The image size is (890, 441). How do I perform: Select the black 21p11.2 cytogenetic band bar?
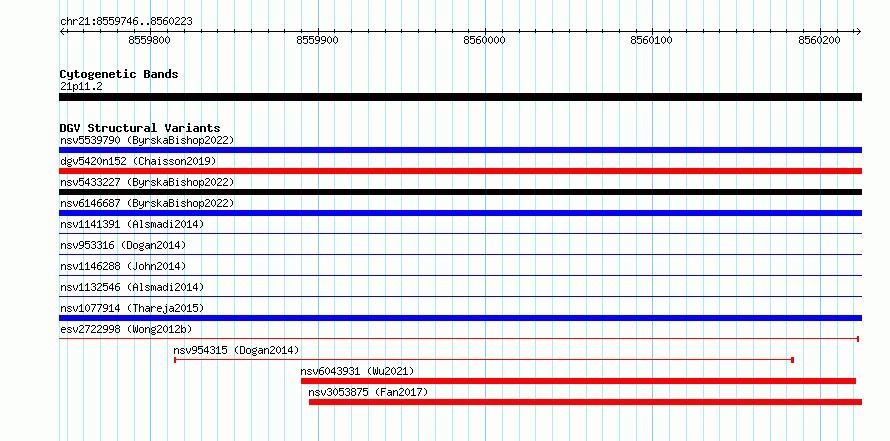[460, 97]
